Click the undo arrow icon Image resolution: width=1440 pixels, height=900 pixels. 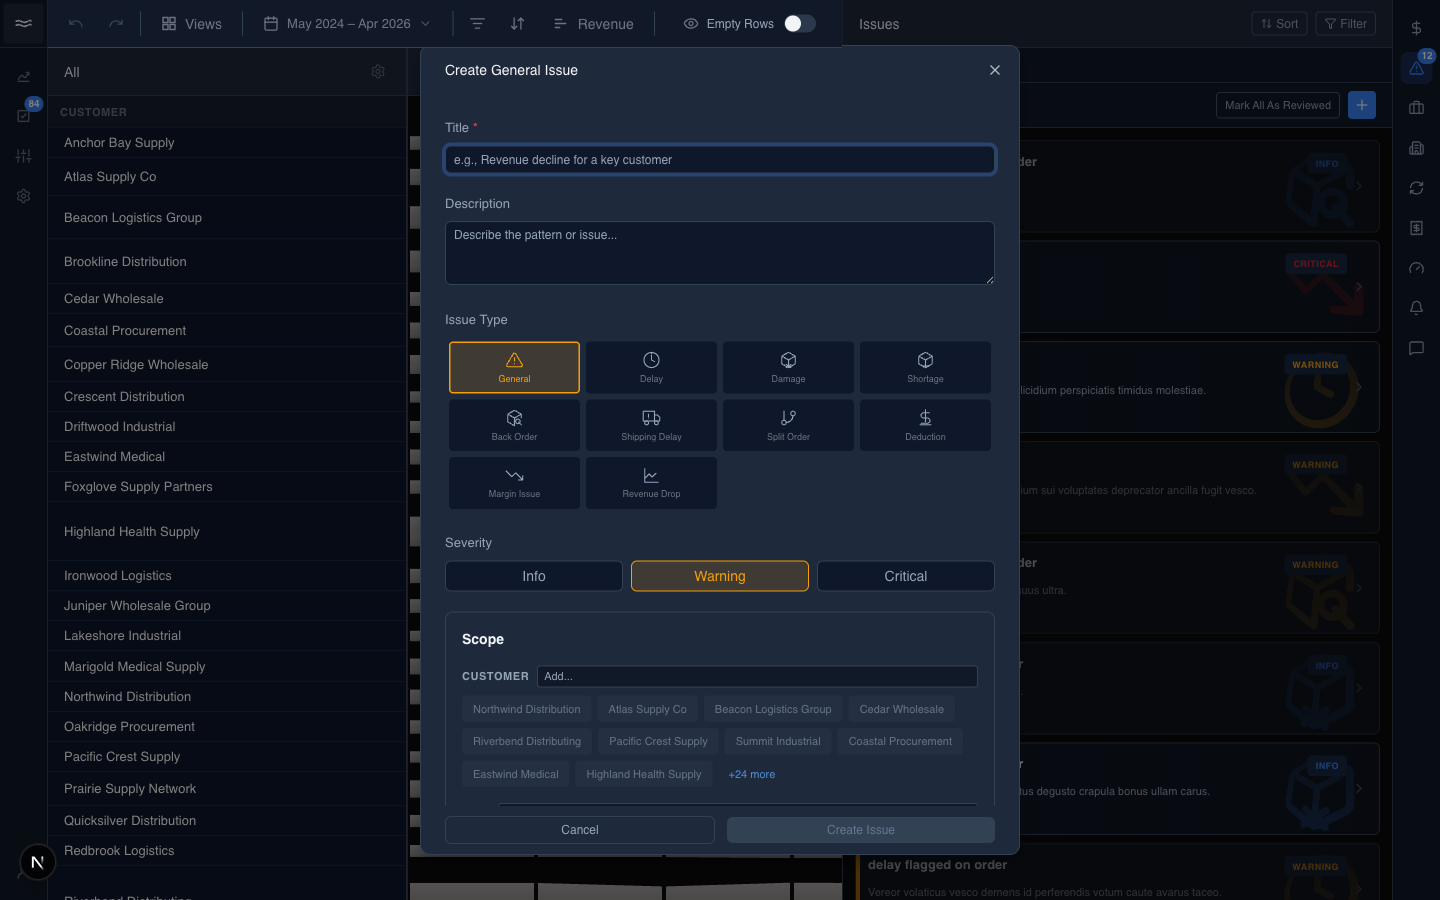(76, 23)
